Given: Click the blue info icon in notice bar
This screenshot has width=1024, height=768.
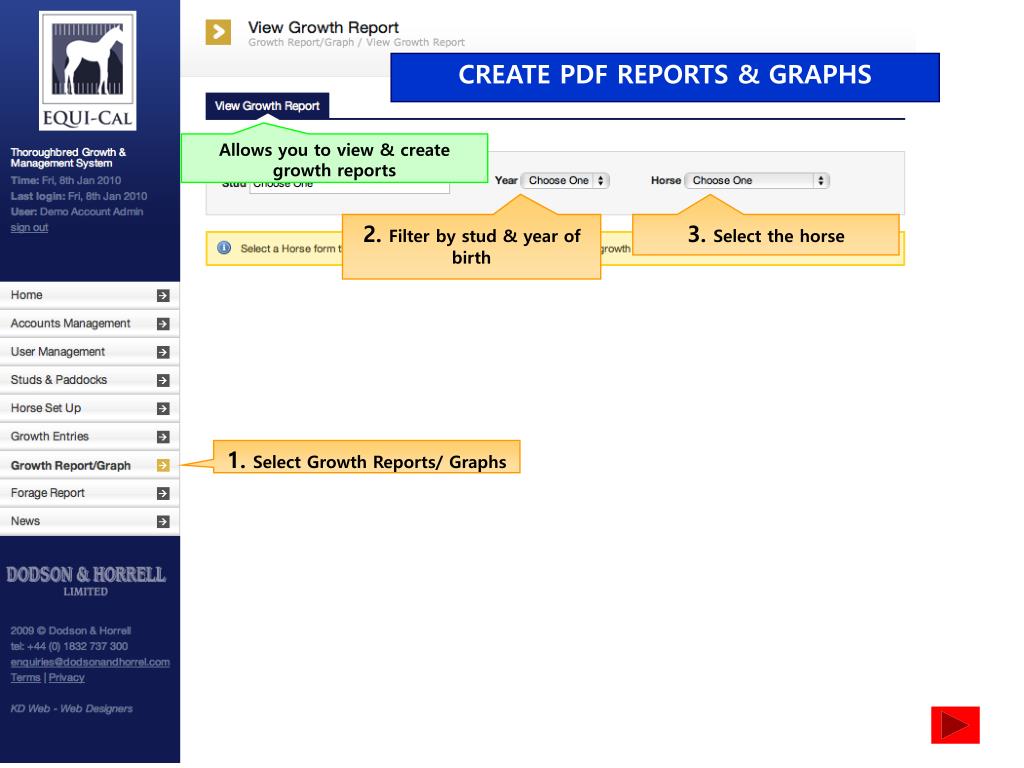Looking at the screenshot, I should click(x=224, y=248).
